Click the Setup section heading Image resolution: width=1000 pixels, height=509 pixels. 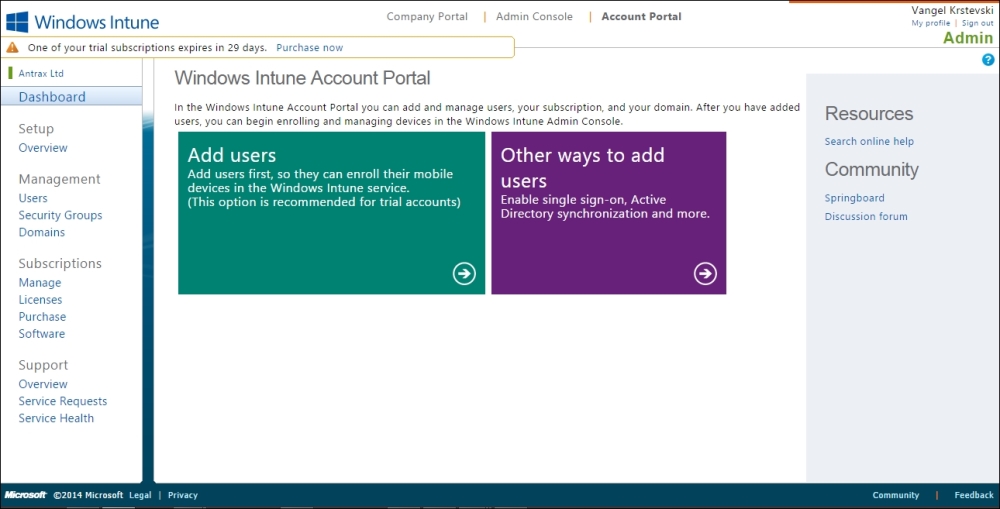tap(36, 129)
